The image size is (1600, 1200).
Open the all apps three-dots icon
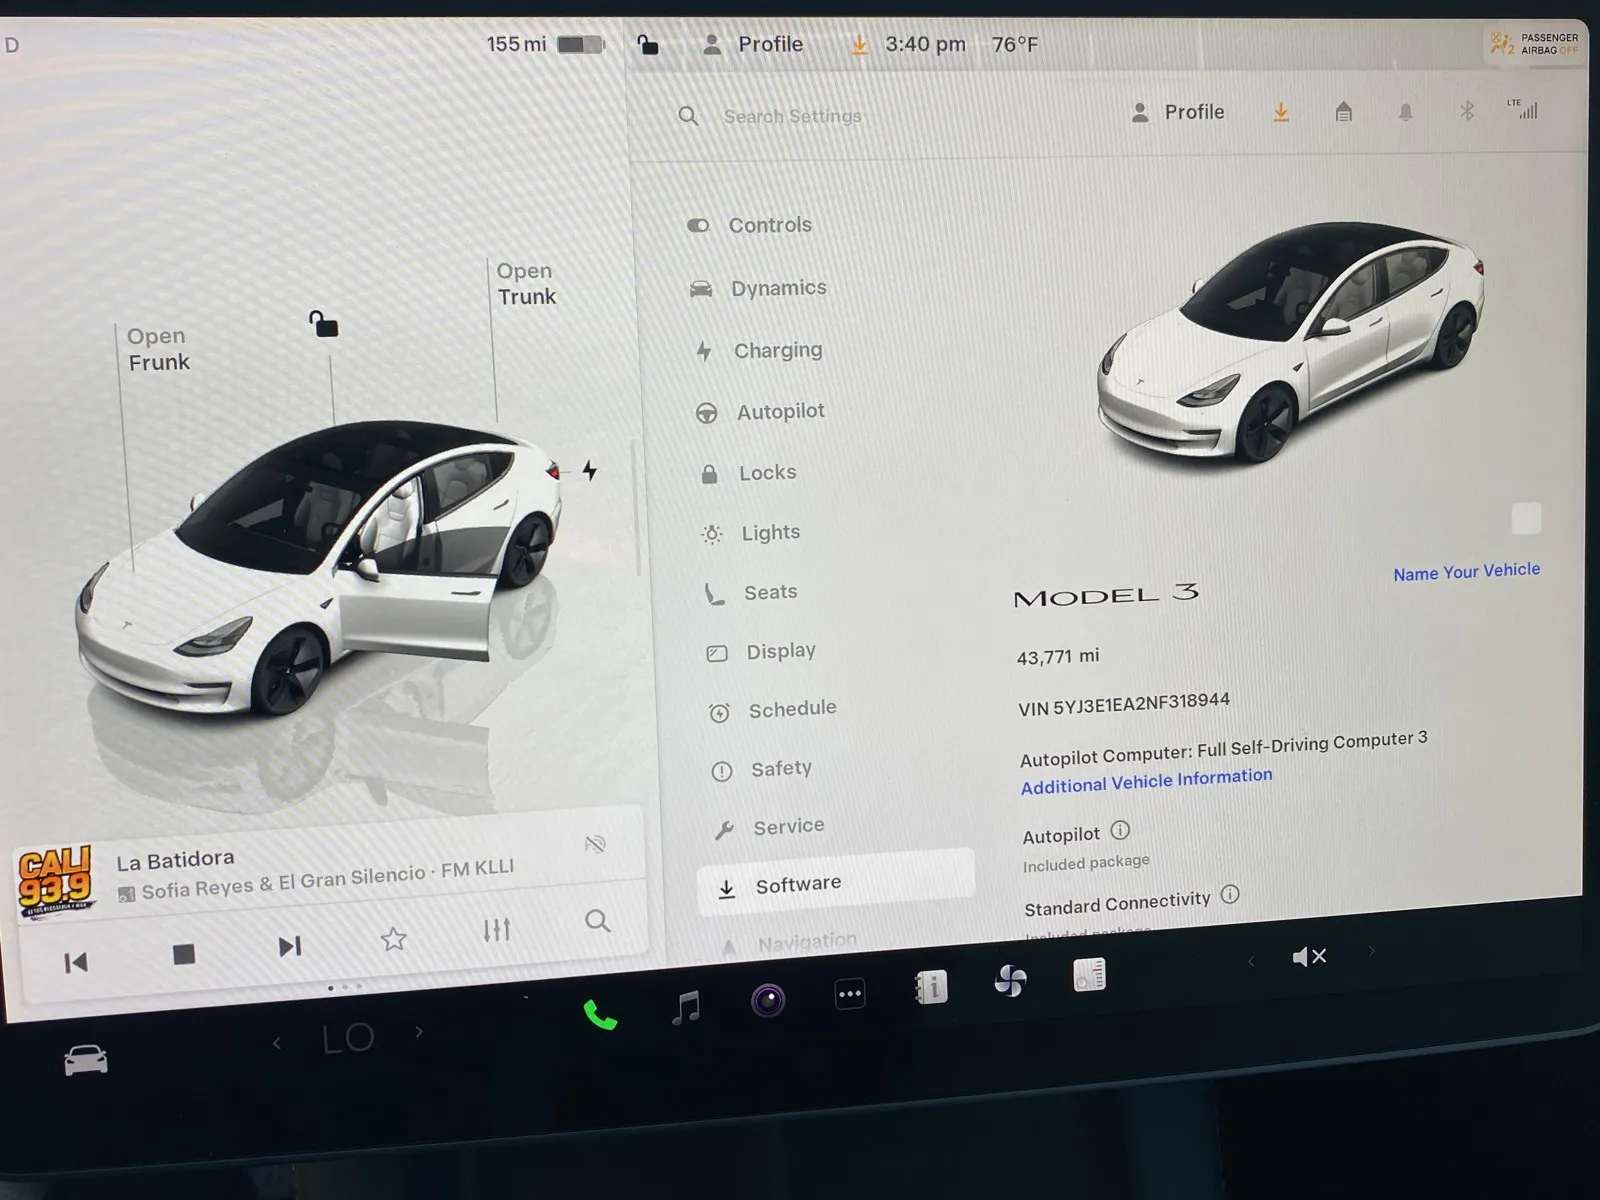(850, 994)
